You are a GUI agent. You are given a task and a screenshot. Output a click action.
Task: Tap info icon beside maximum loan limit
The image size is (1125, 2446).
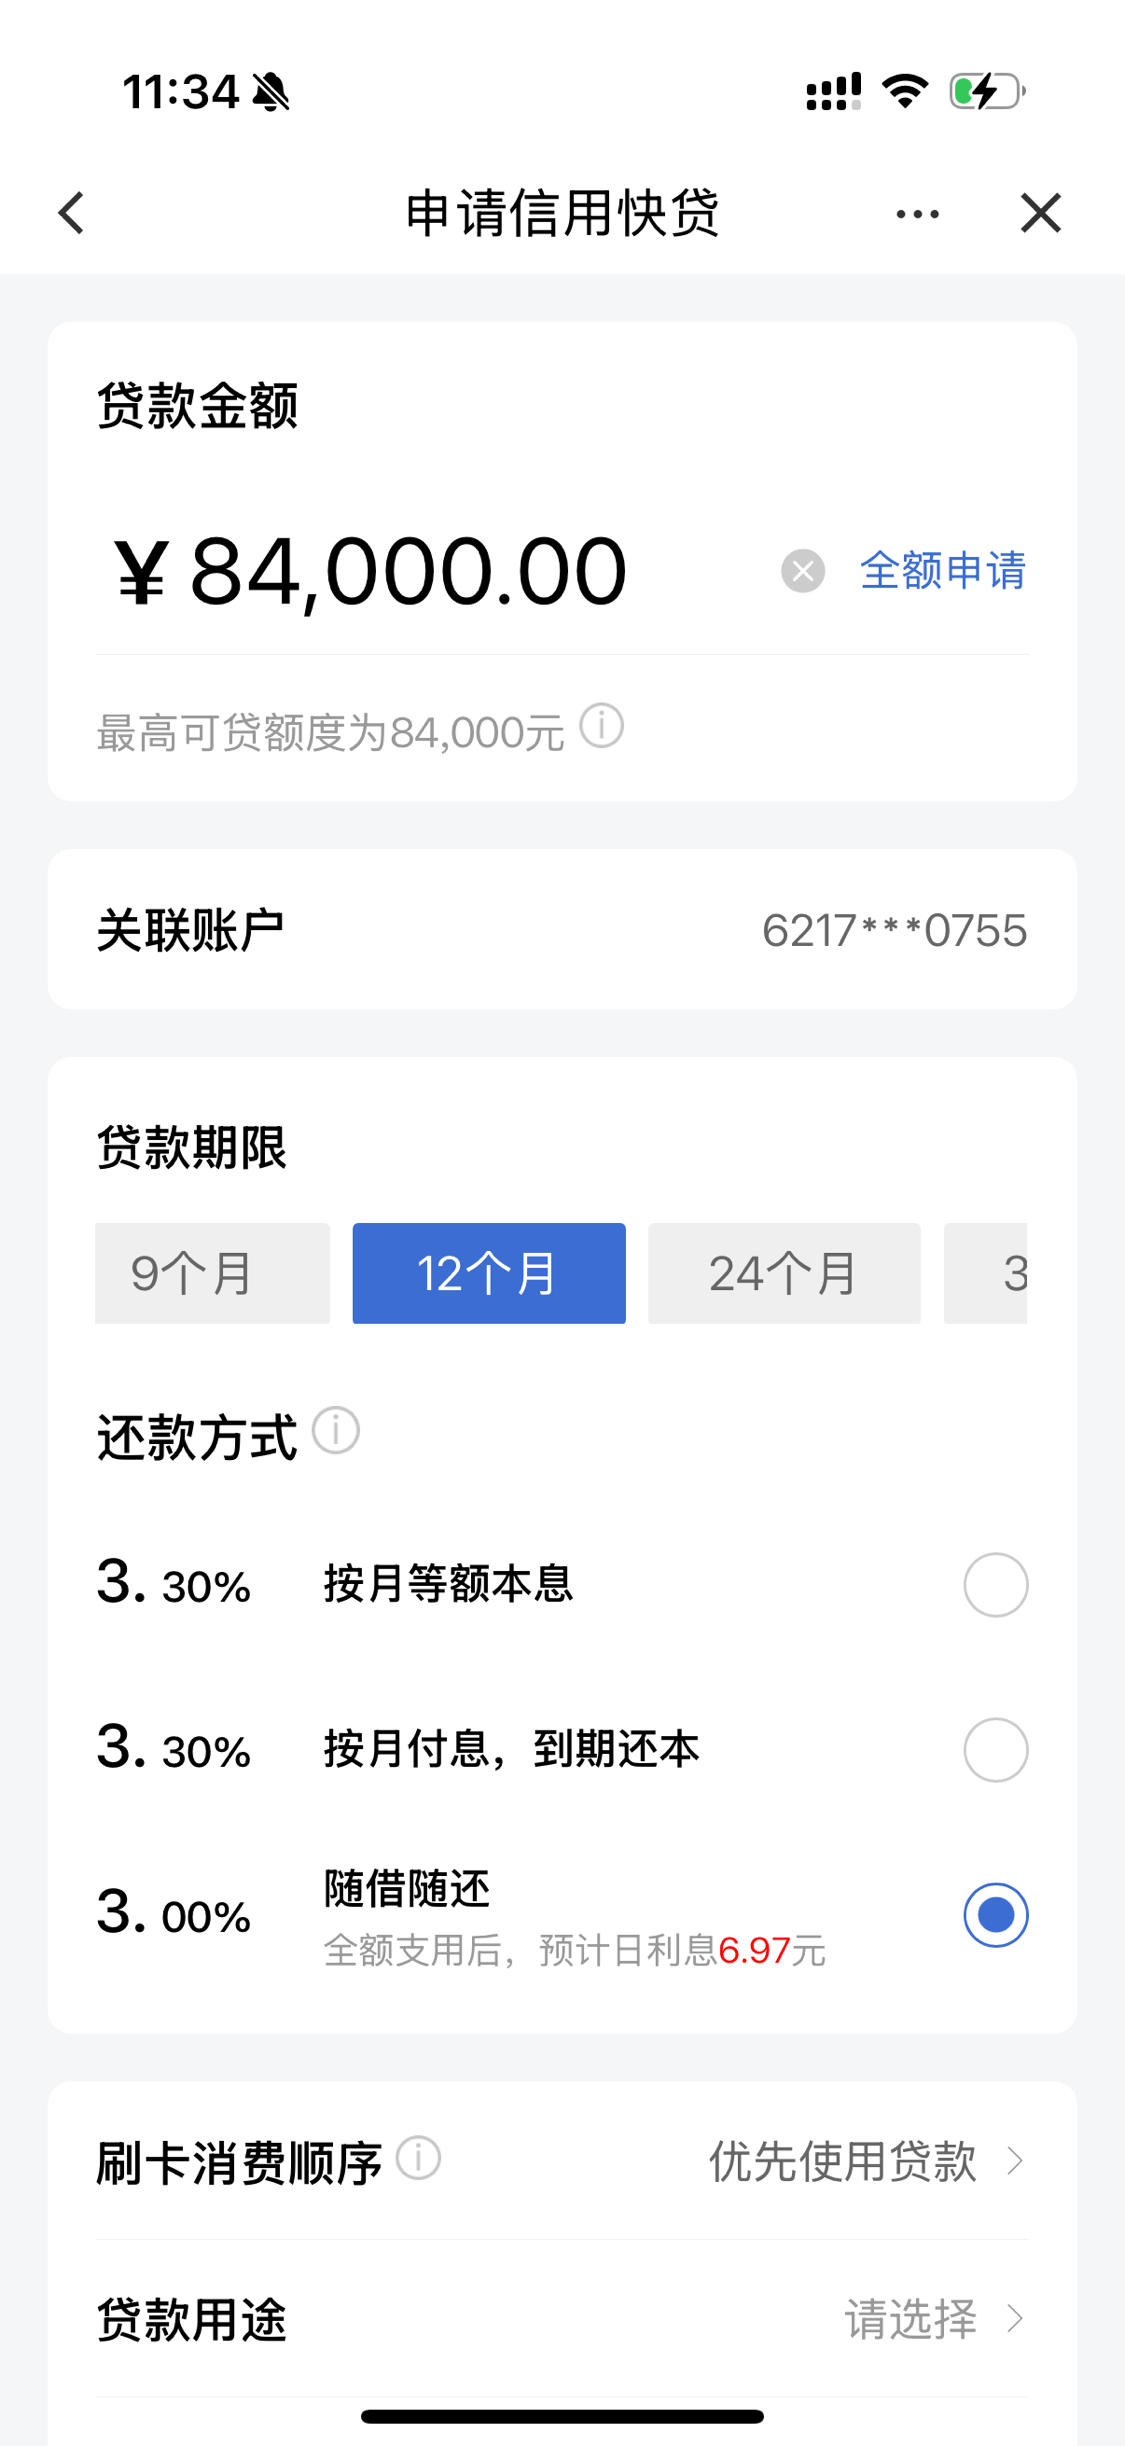click(x=602, y=726)
